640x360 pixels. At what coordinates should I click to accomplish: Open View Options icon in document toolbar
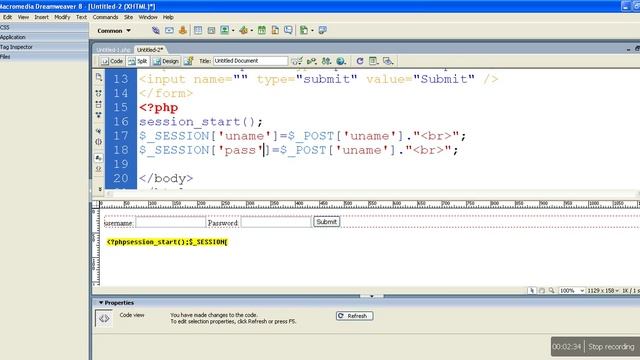373,61
